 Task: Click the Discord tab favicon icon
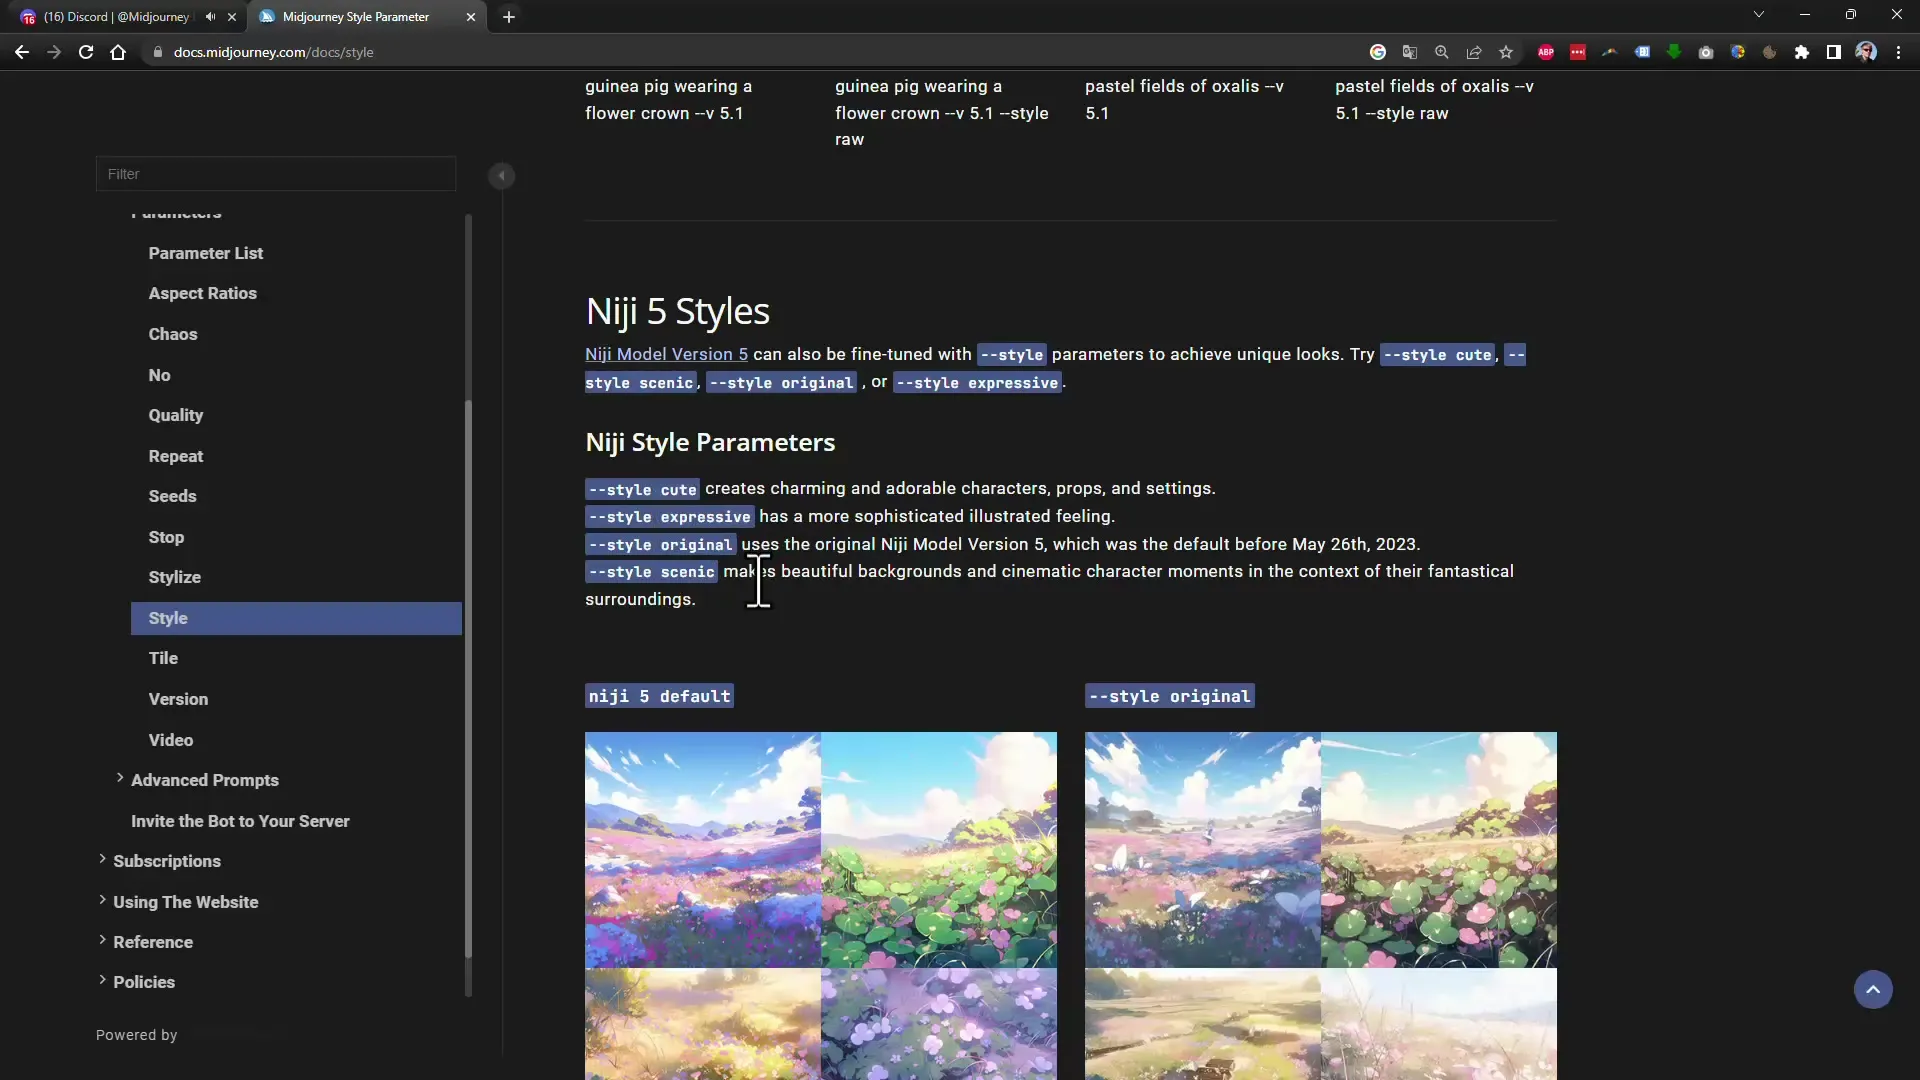(20, 16)
